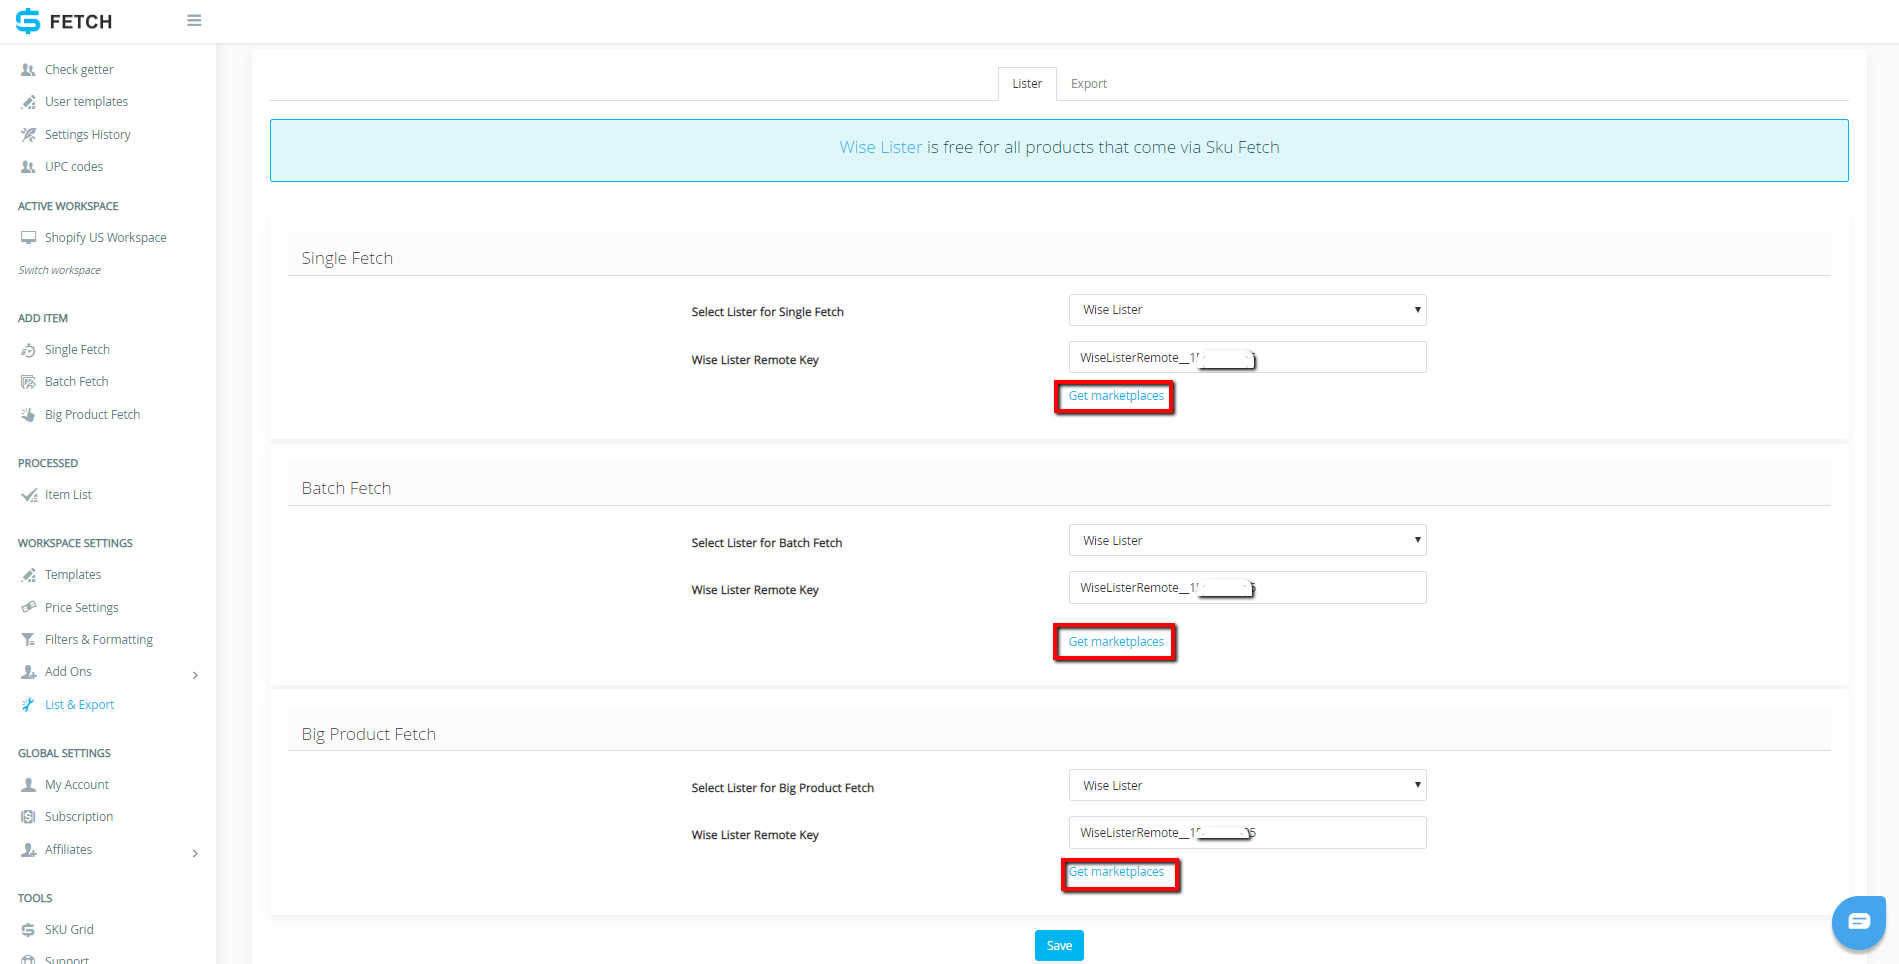This screenshot has width=1899, height=964.
Task: Click the Big Product Fetch icon
Action: point(28,415)
